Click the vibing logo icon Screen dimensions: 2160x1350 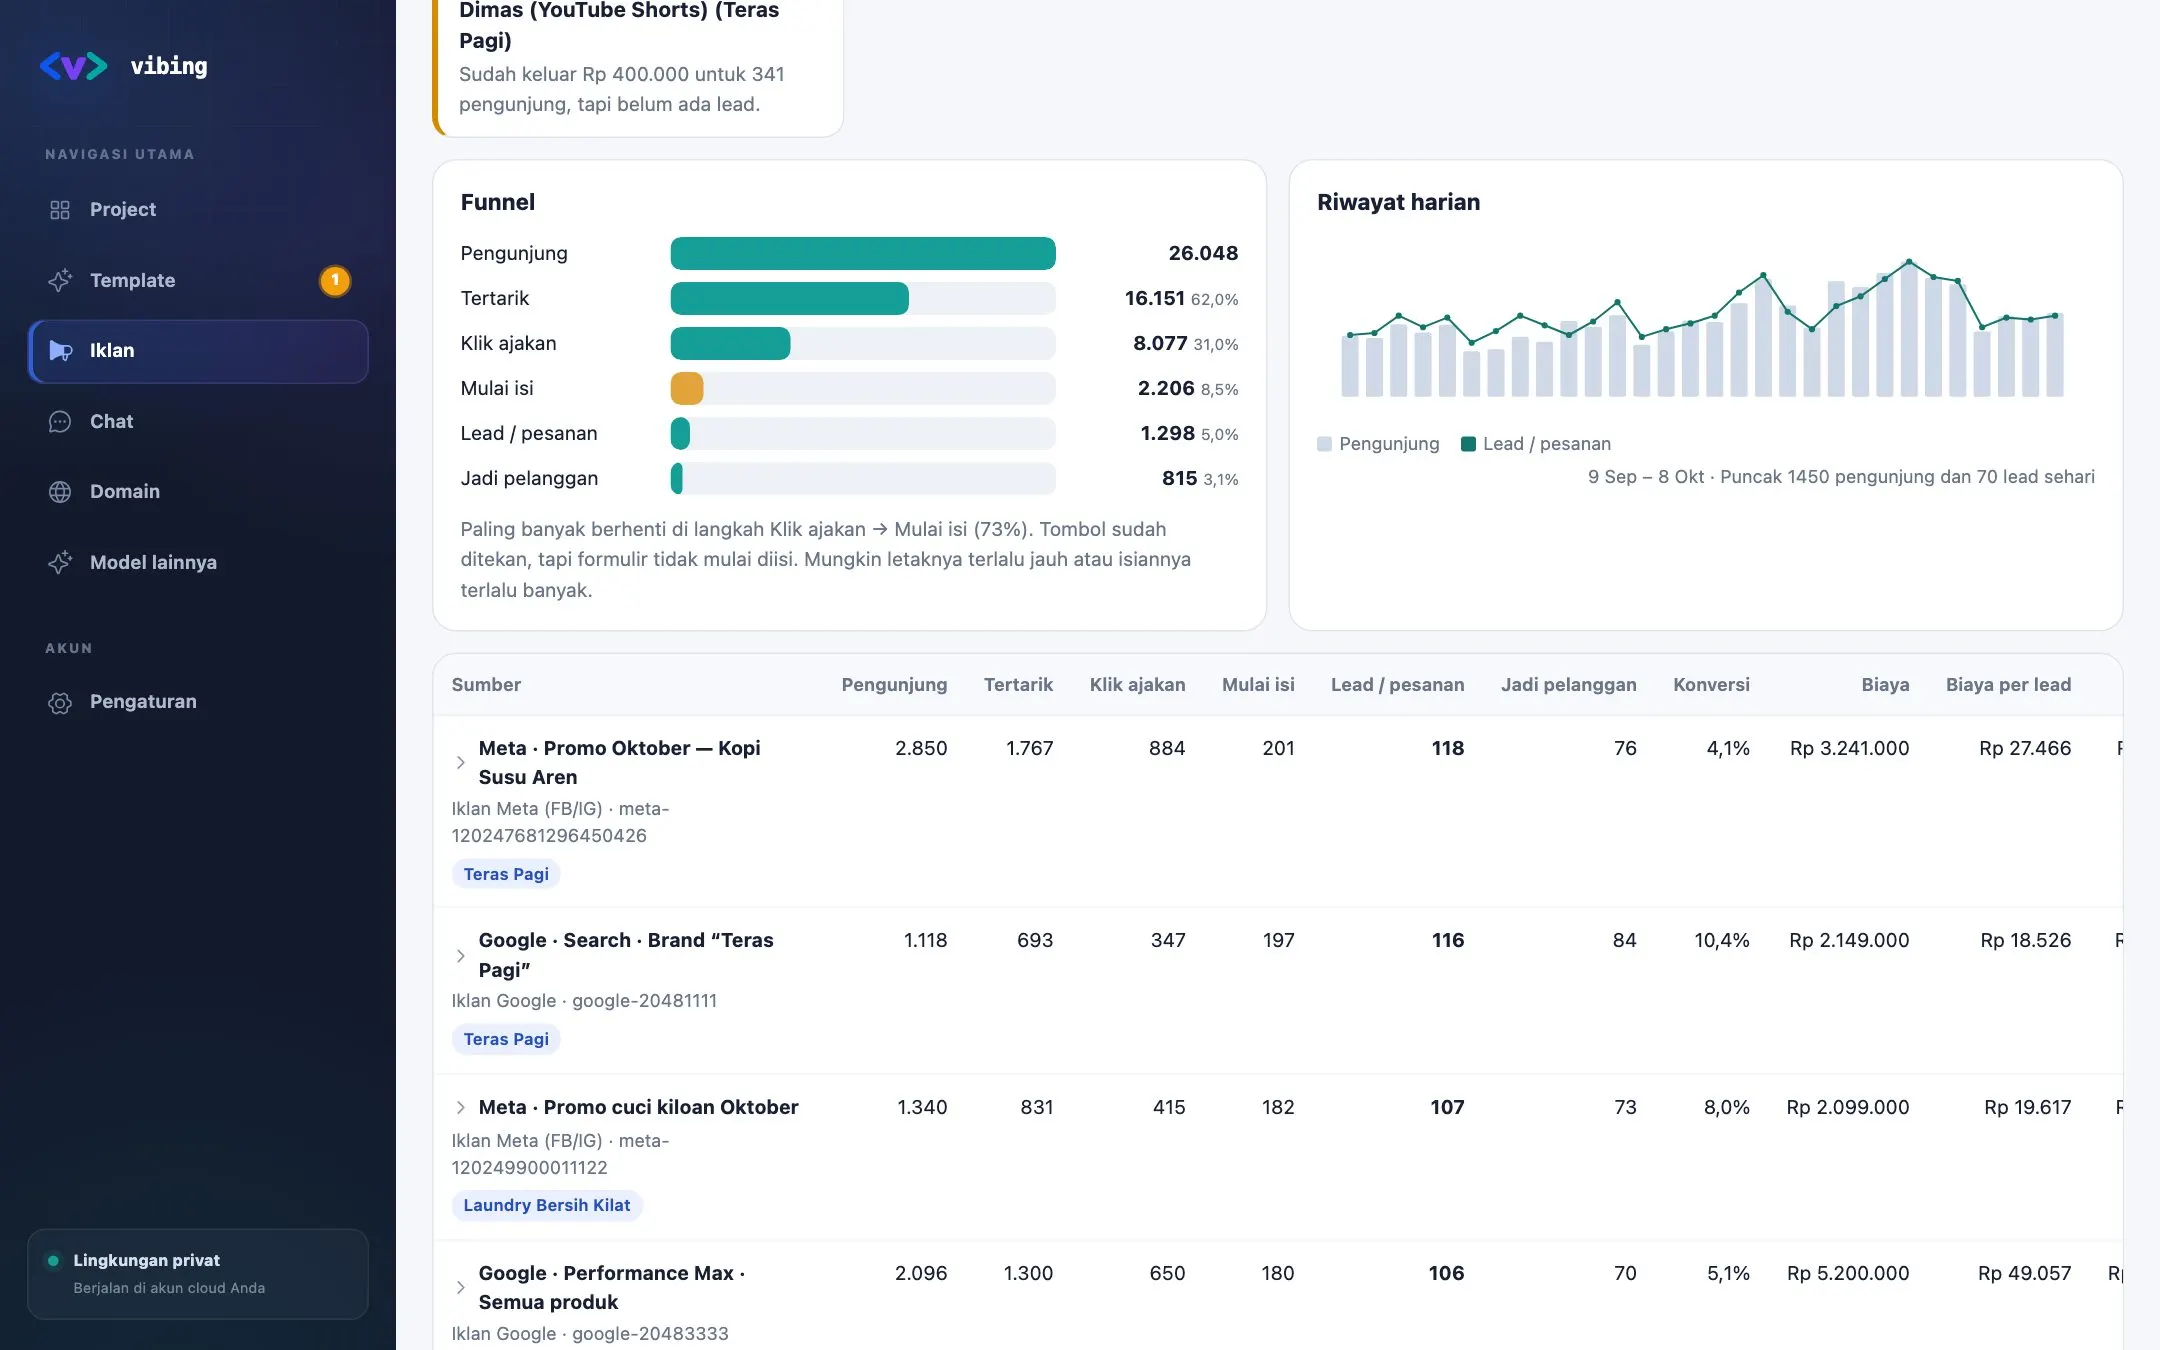(73, 66)
